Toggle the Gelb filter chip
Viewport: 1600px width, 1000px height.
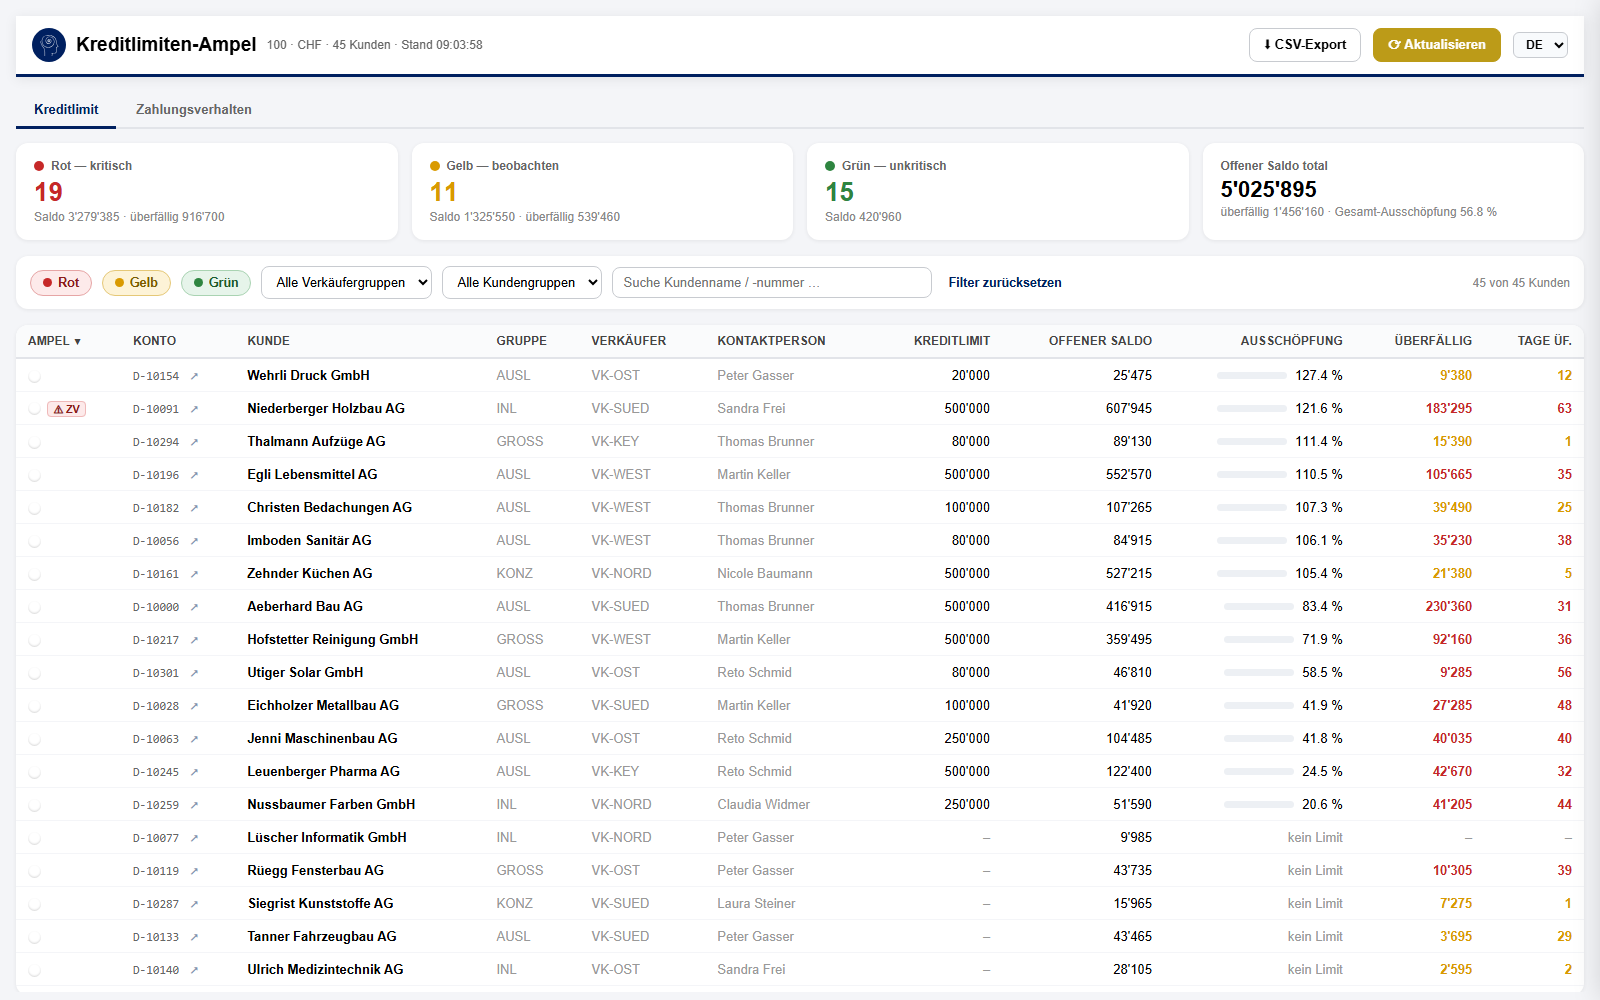click(136, 283)
